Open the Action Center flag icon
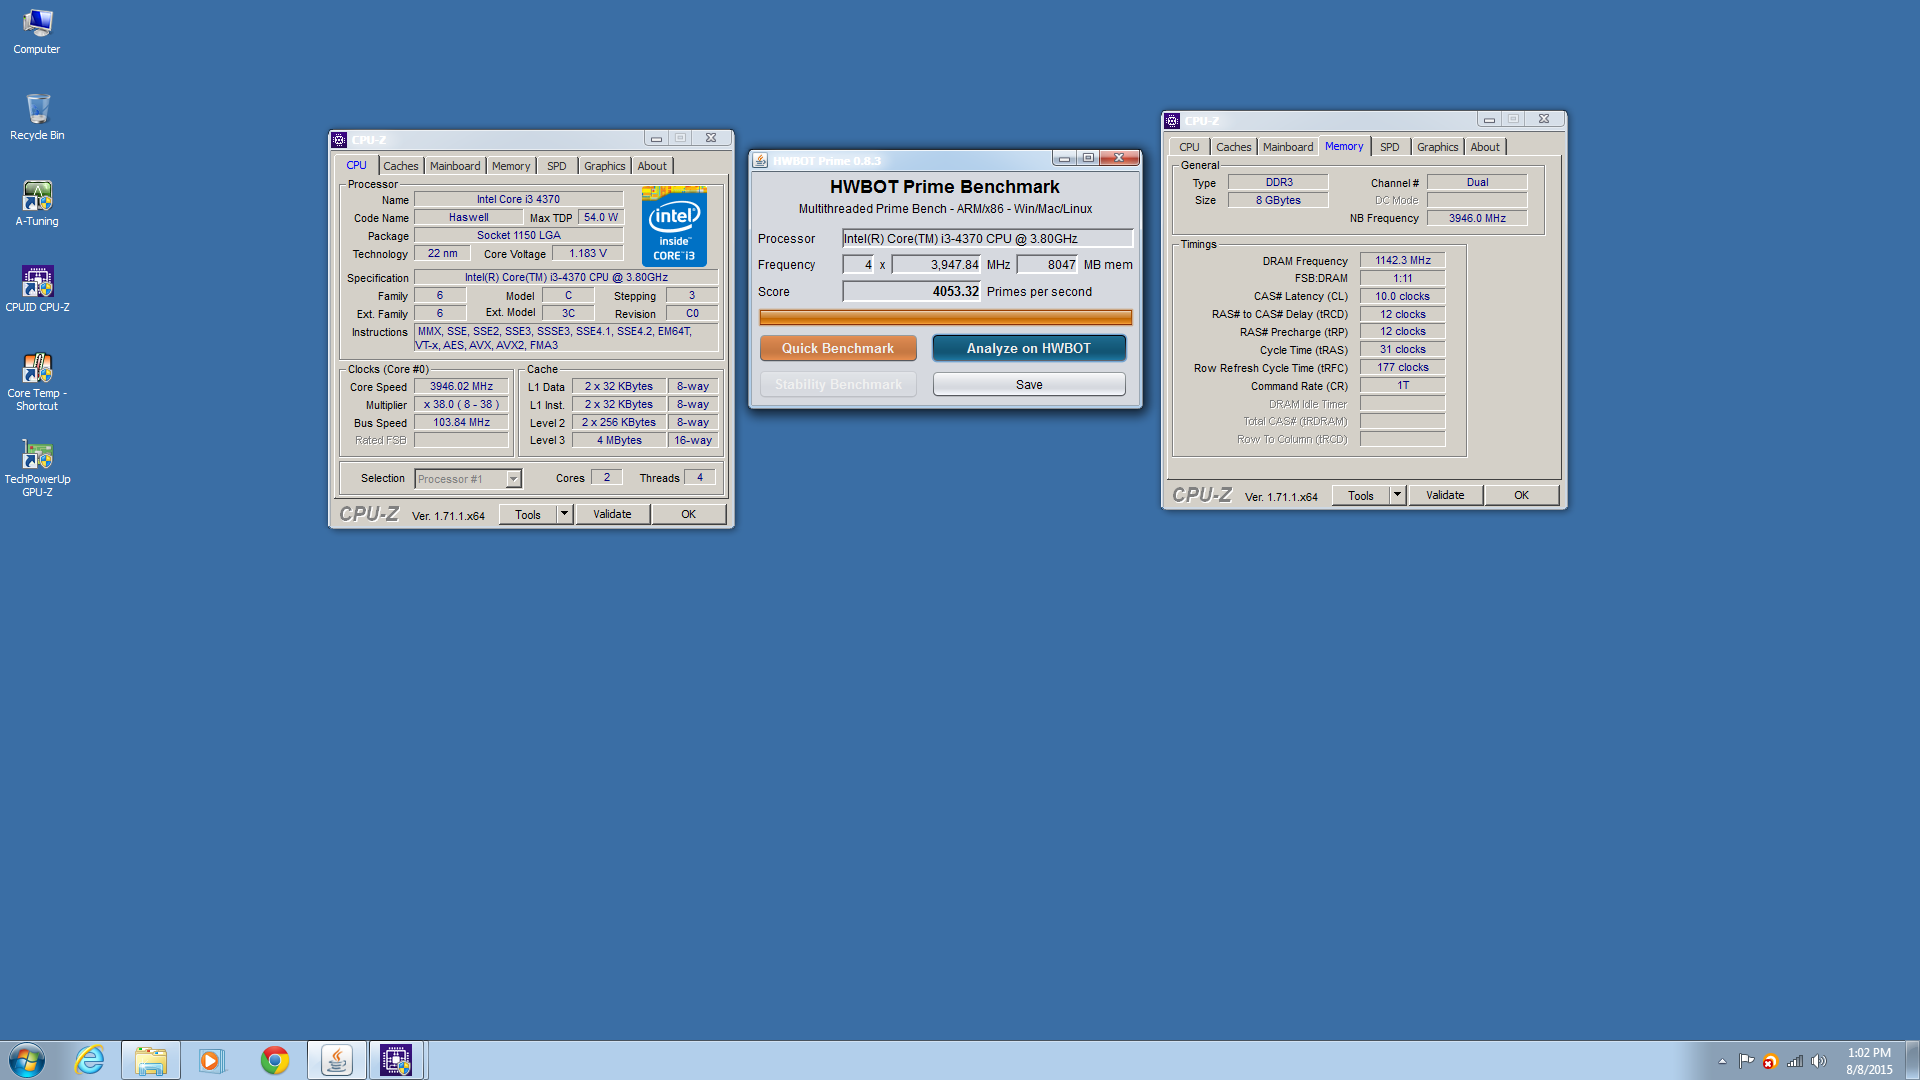 1746,1061
